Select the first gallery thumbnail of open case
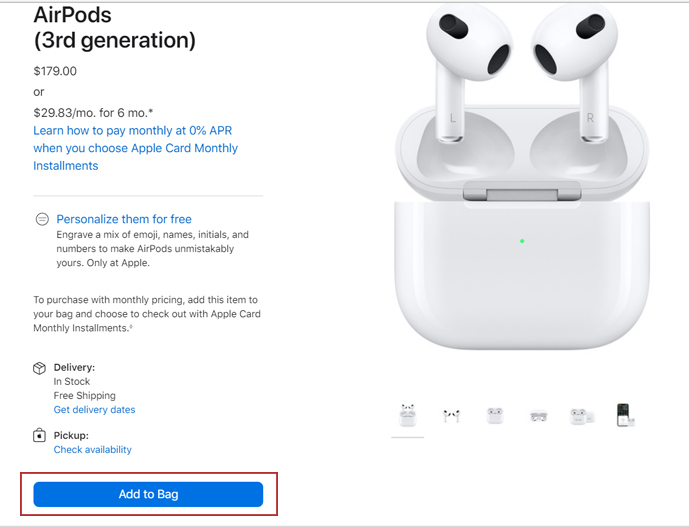 (407, 415)
